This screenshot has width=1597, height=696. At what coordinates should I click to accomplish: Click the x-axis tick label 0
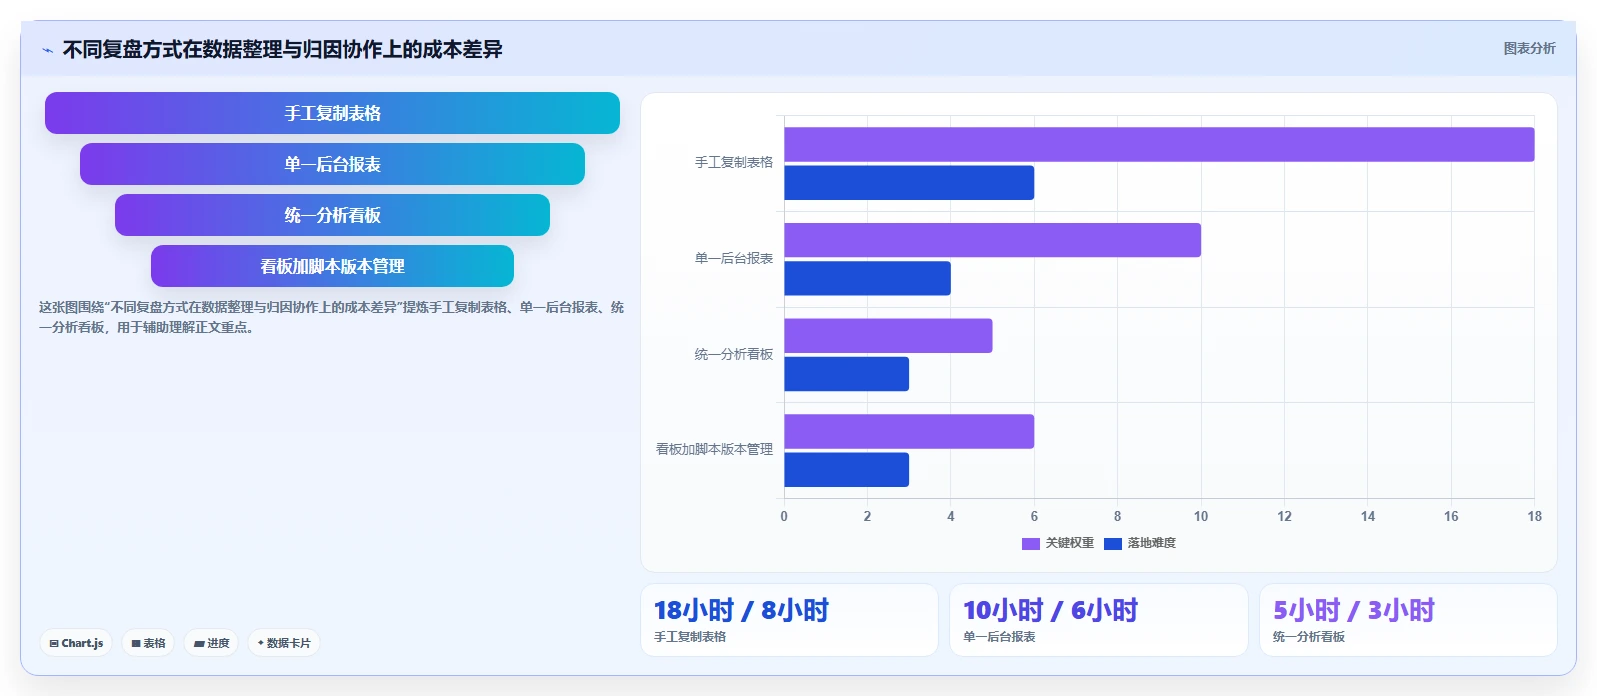(x=784, y=516)
